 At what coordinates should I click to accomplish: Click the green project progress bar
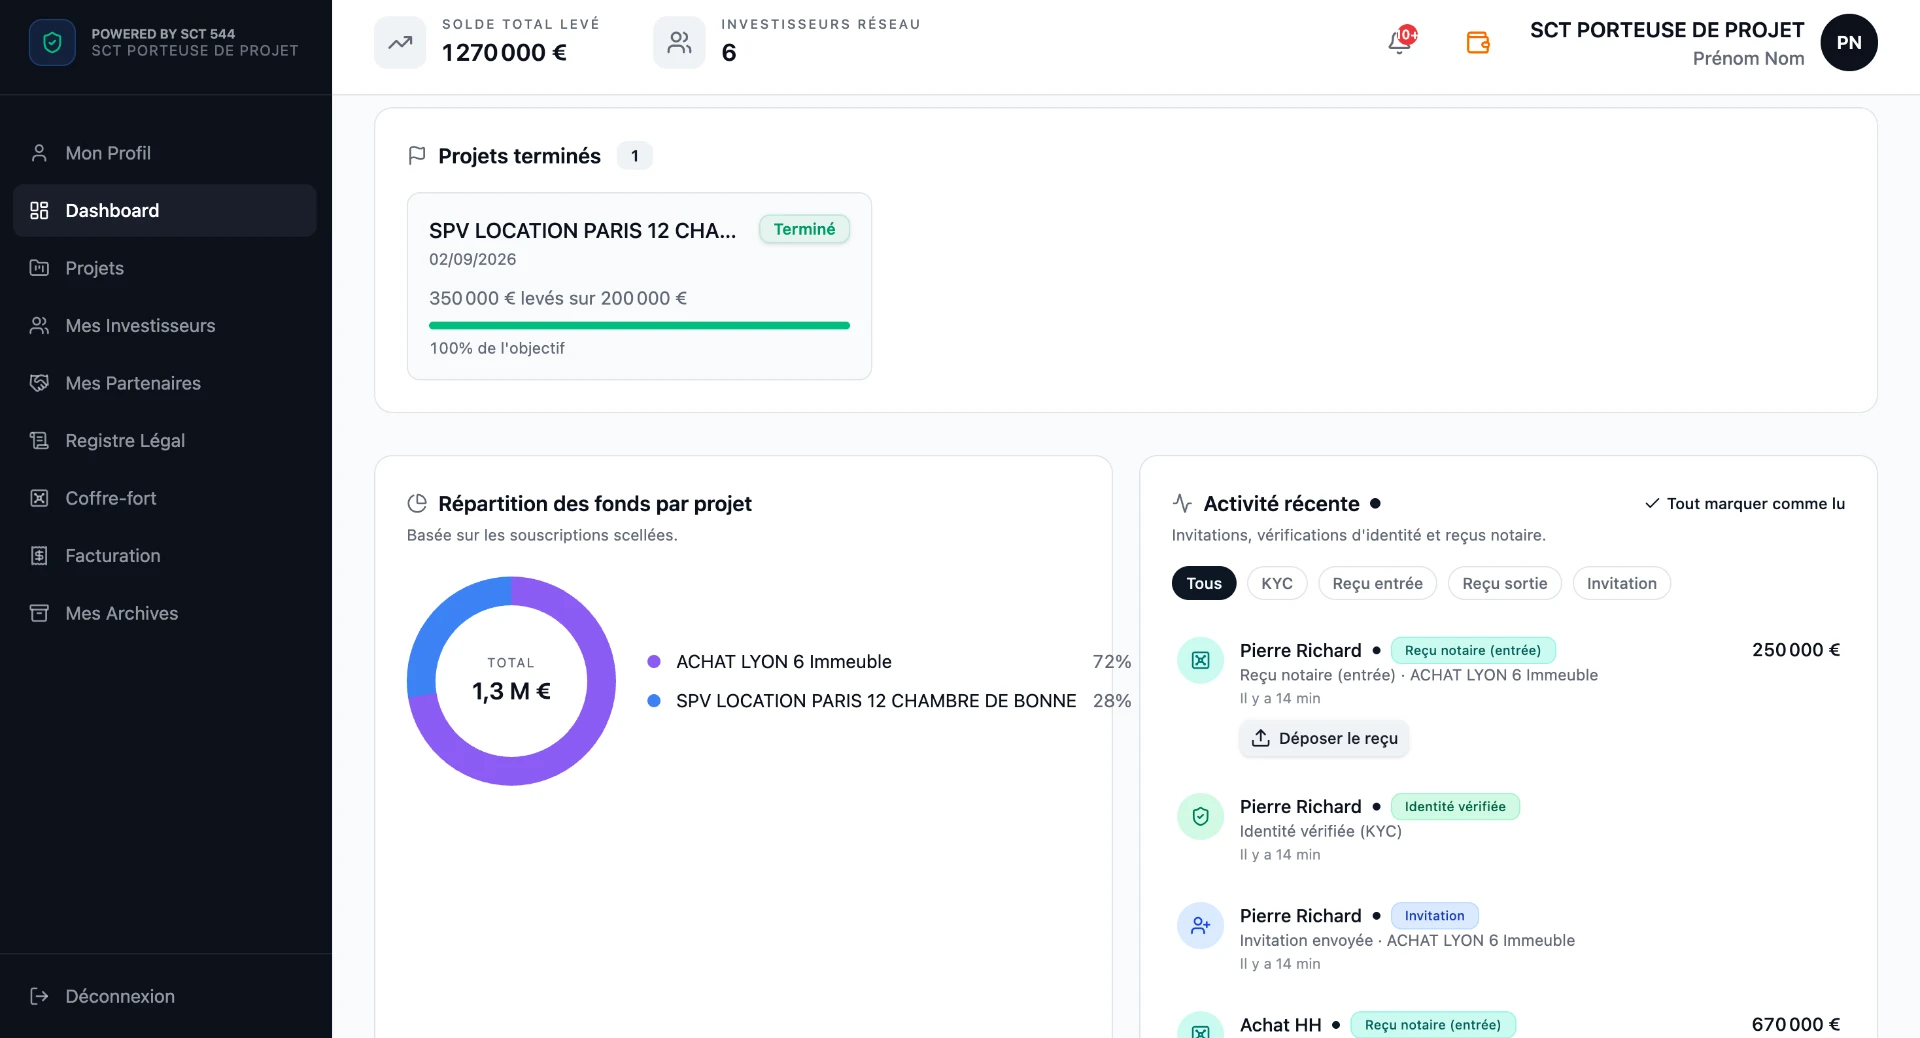639,326
